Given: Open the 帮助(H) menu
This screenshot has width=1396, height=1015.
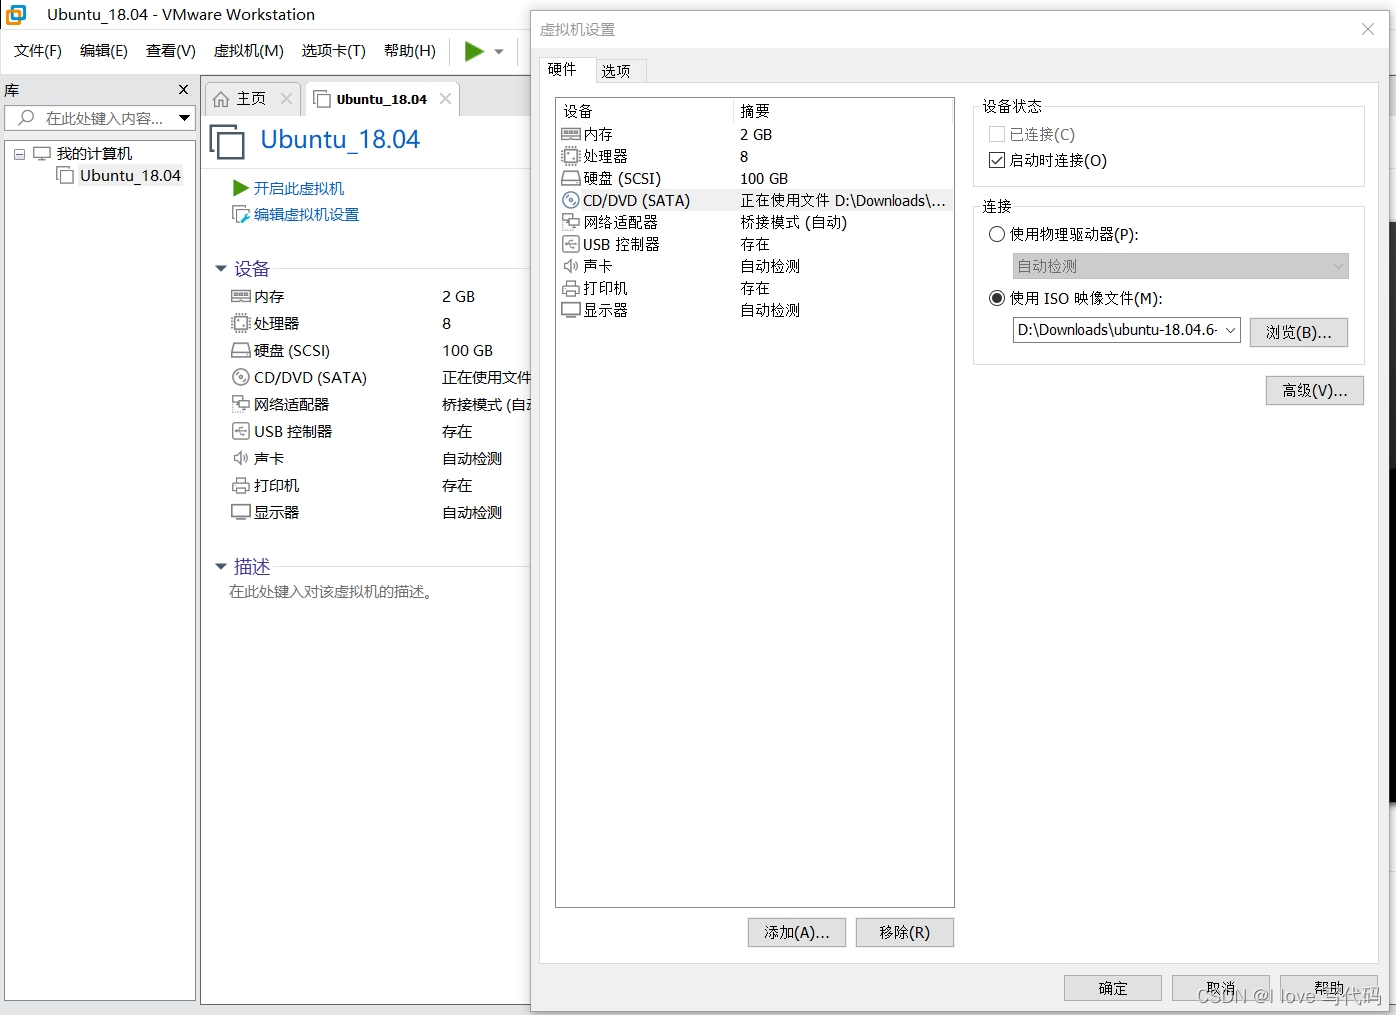Looking at the screenshot, I should (x=410, y=51).
